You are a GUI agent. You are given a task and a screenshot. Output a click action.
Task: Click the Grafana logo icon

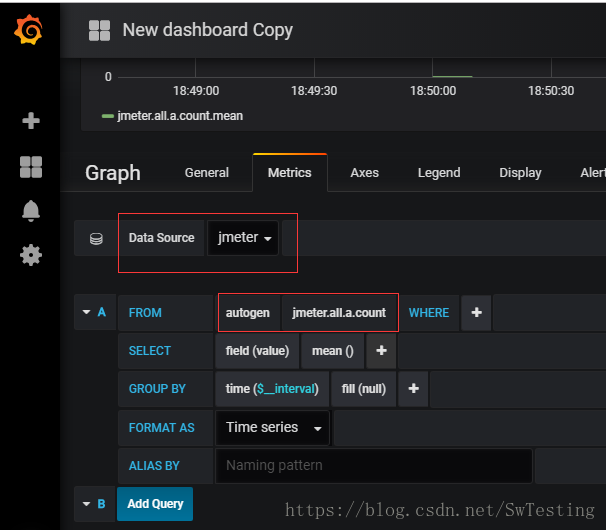(x=28, y=29)
